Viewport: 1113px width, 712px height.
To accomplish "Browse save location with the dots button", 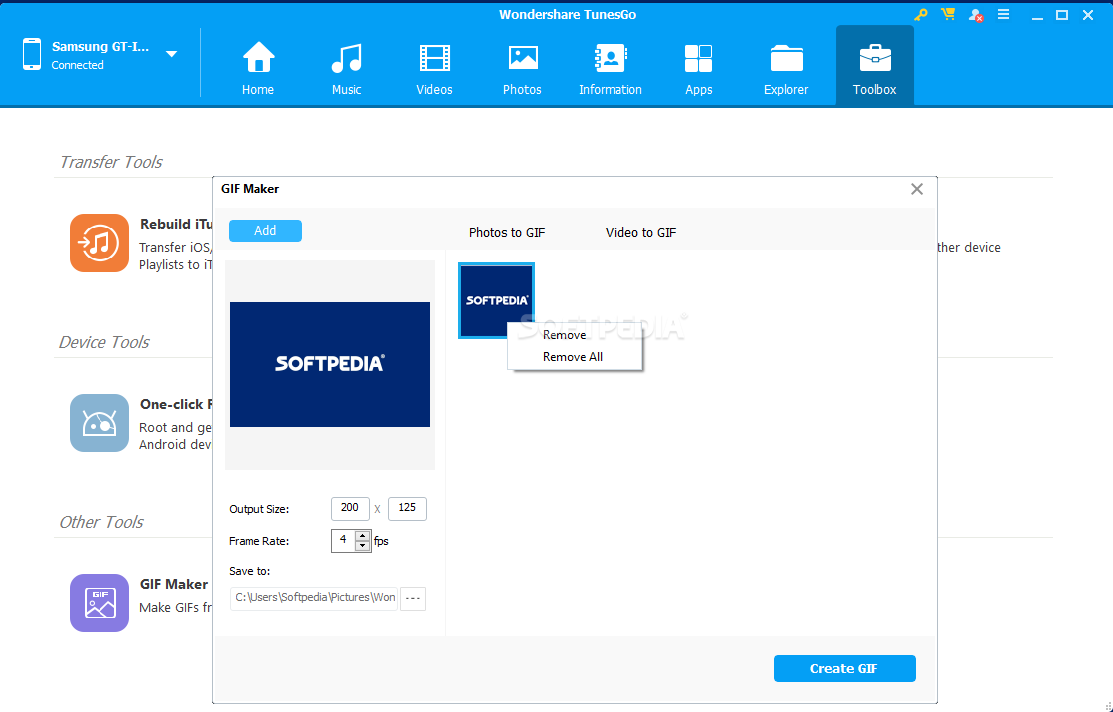I will click(x=413, y=598).
